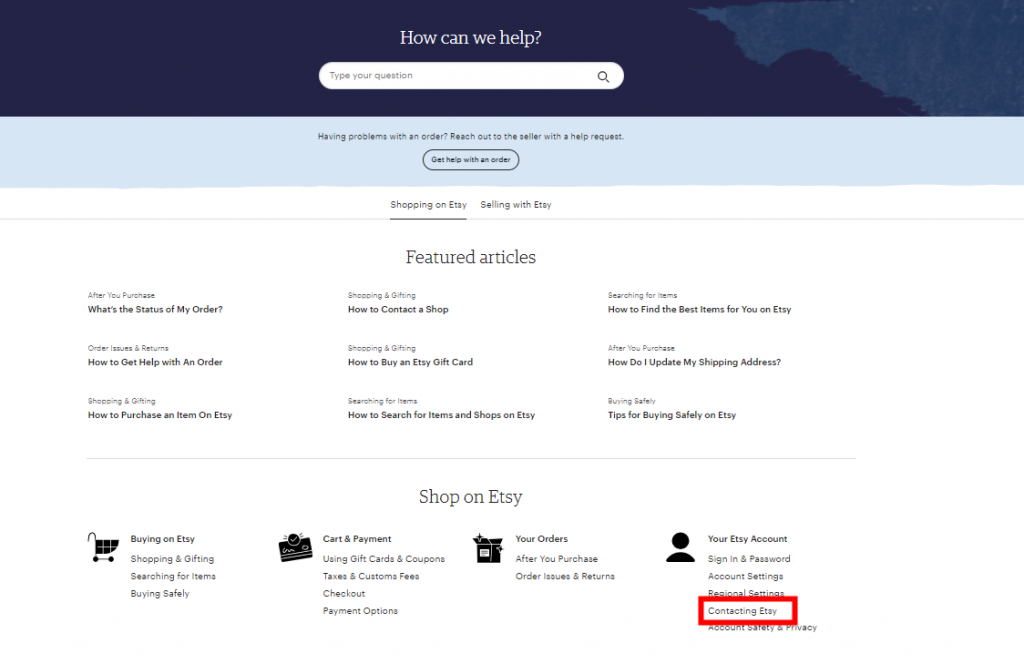Viewport: 1024px width, 664px height.
Task: Open 'What's the Status of My Order?' article
Action: coord(155,310)
